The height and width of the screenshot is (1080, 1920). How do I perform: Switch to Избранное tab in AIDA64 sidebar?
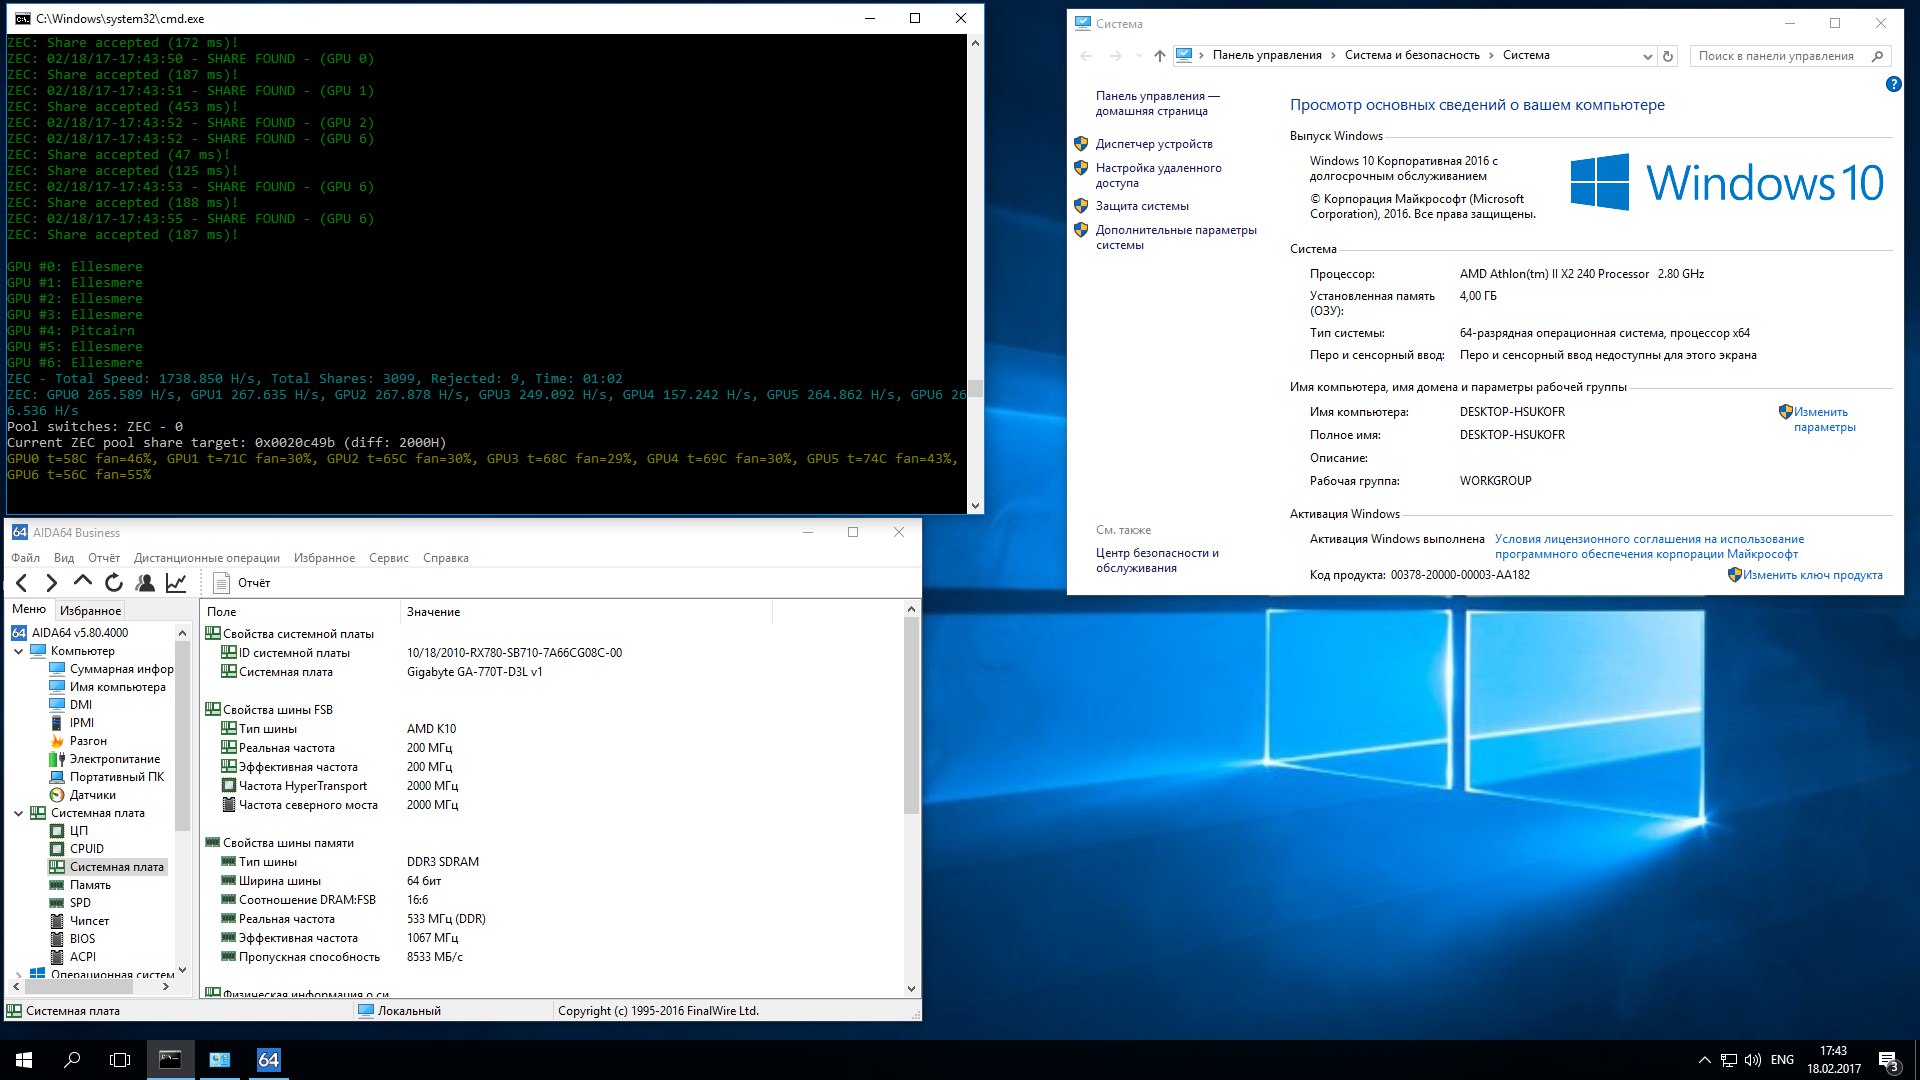90,611
